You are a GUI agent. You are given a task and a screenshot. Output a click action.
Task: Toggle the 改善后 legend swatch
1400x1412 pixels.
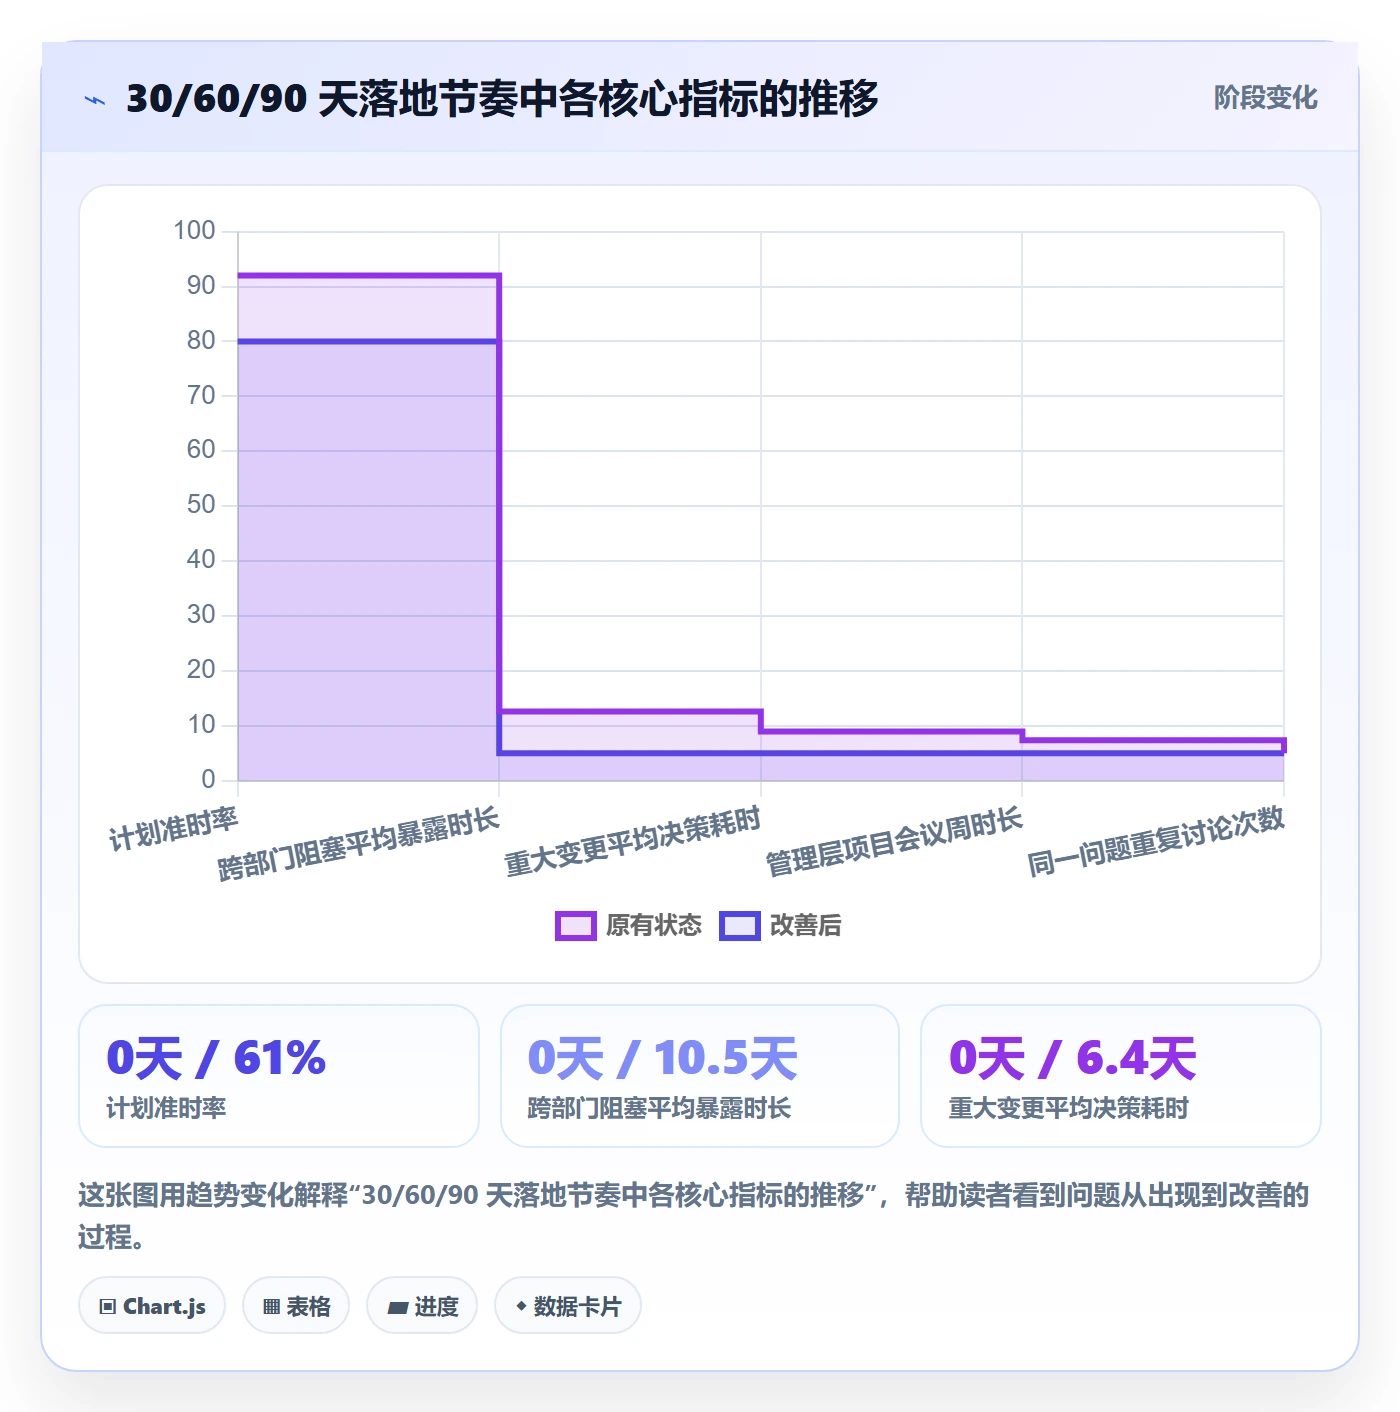click(x=740, y=926)
